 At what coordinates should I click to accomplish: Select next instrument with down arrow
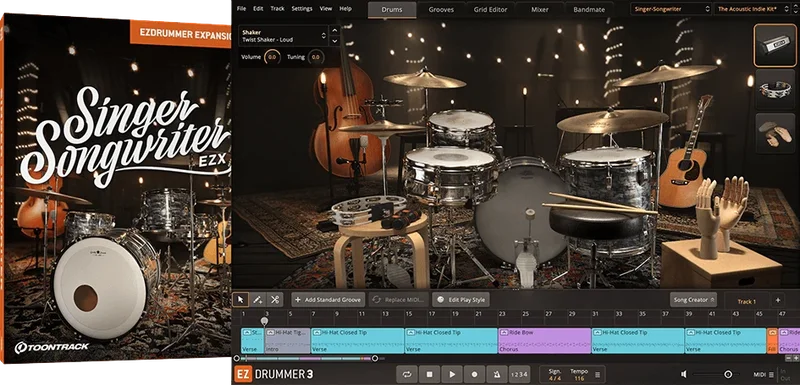pyautogui.click(x=335, y=41)
